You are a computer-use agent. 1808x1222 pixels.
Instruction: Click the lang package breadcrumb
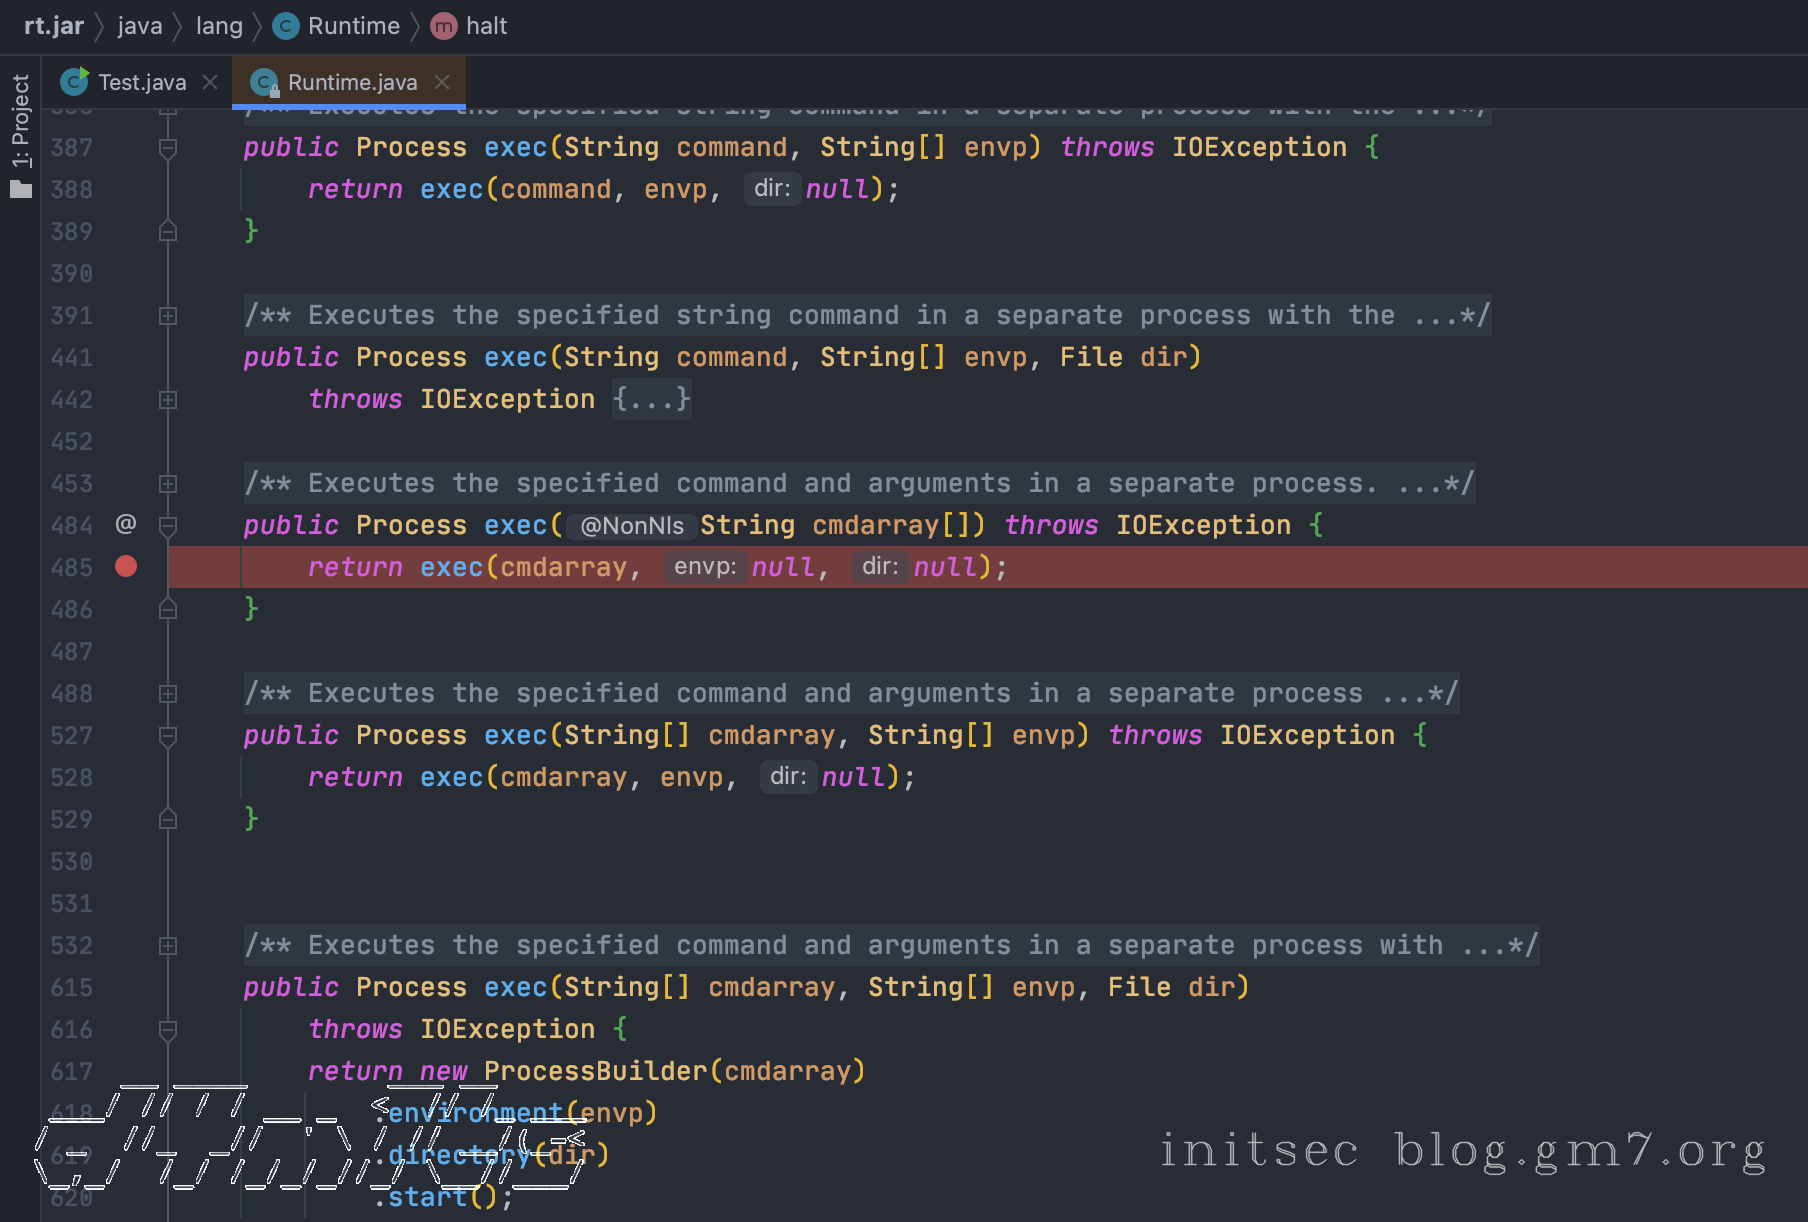[219, 26]
